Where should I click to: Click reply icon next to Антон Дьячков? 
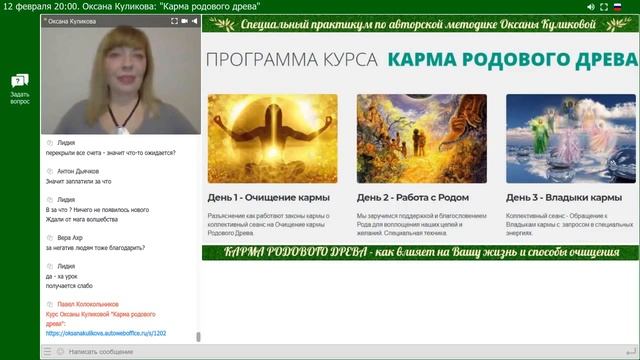click(x=50, y=171)
